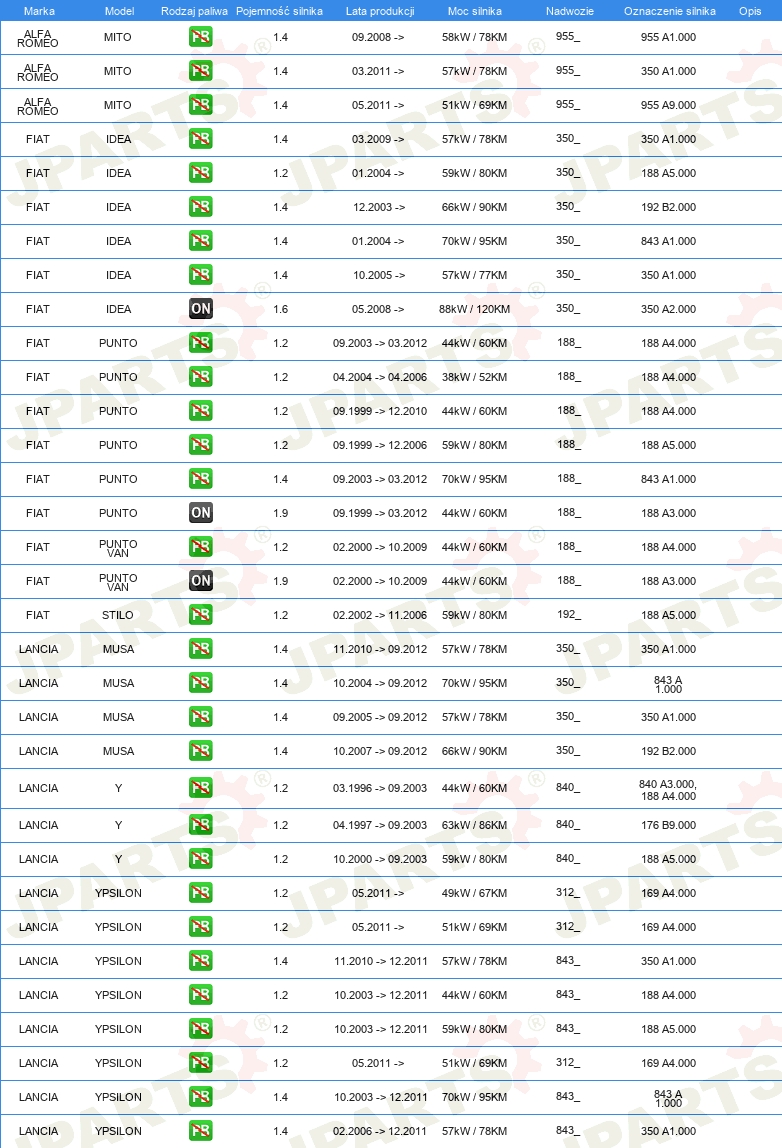
Task: Click production date 10.2005 ->
Action: (x=379, y=275)
